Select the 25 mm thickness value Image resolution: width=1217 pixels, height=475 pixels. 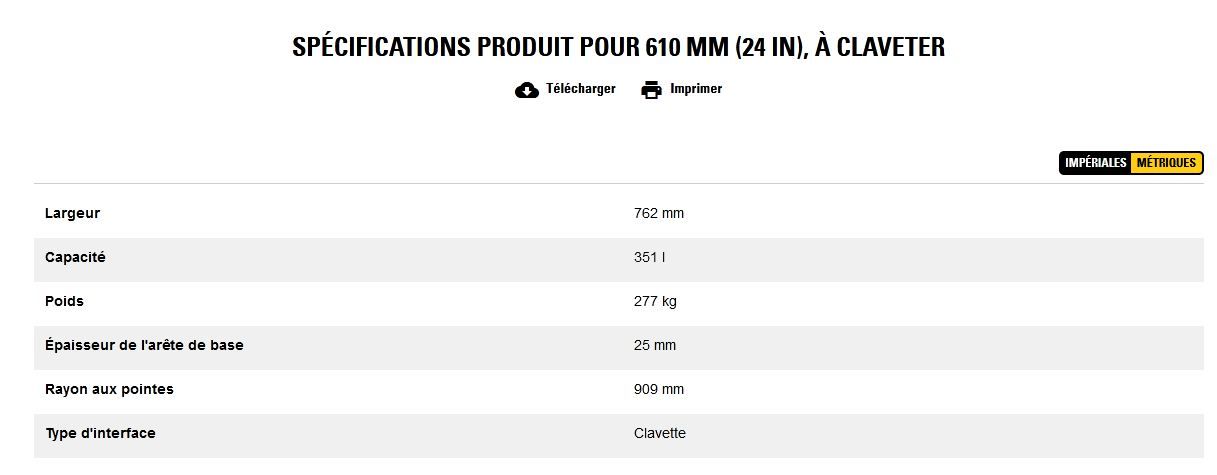tap(655, 345)
